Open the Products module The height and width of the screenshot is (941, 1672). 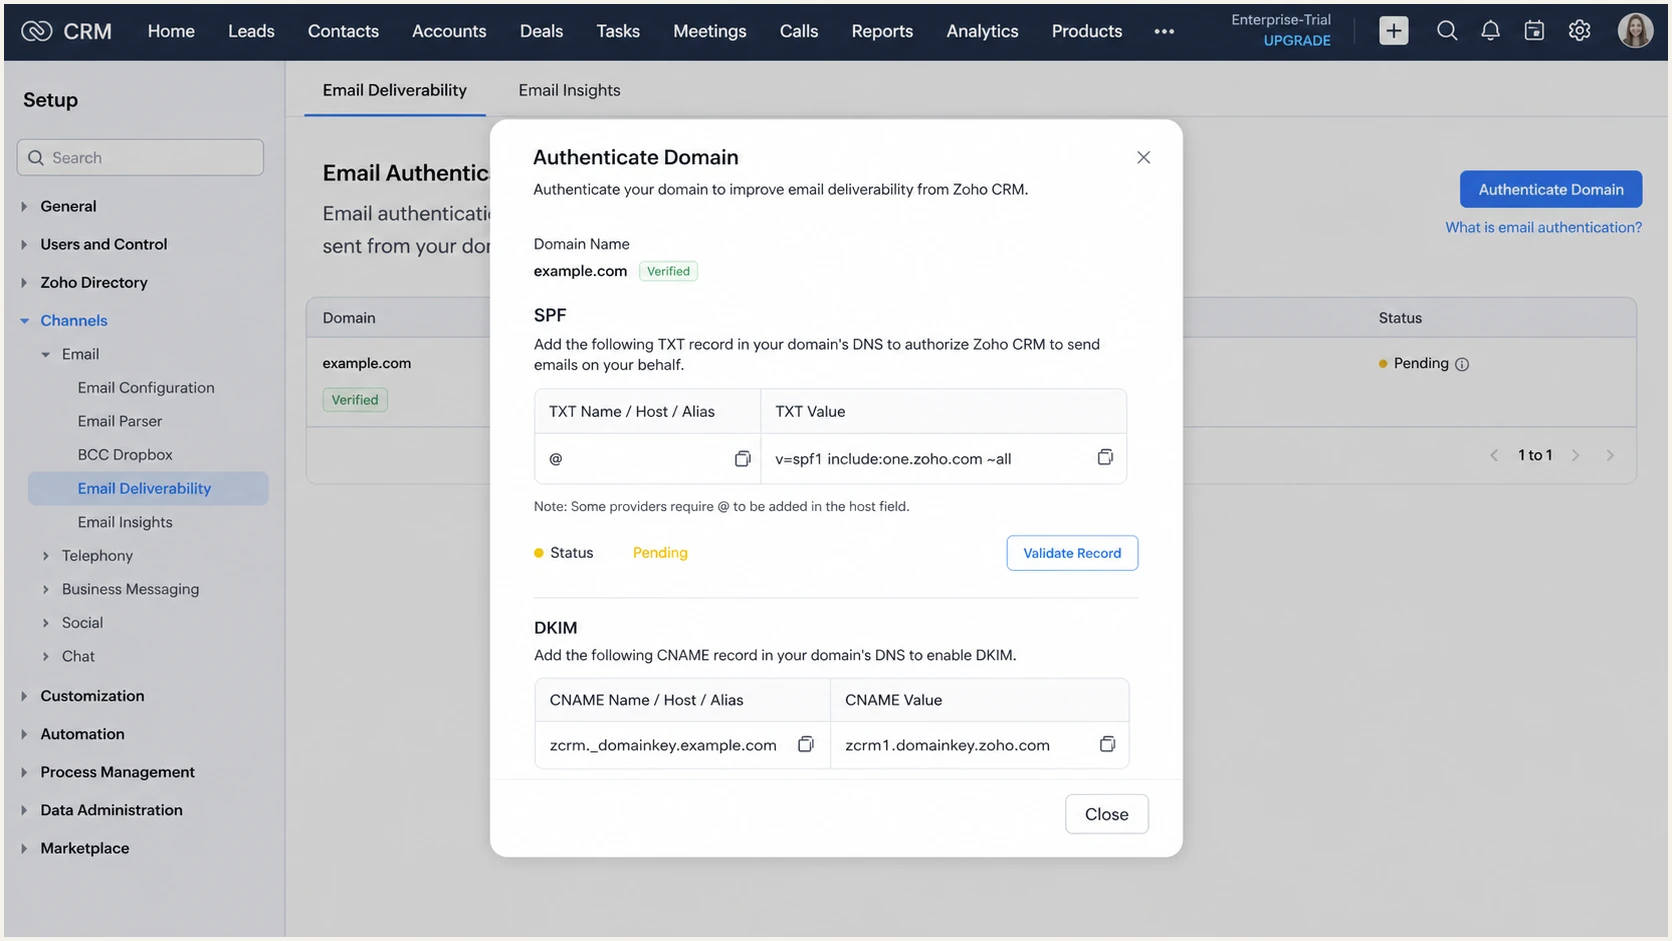(x=1087, y=31)
